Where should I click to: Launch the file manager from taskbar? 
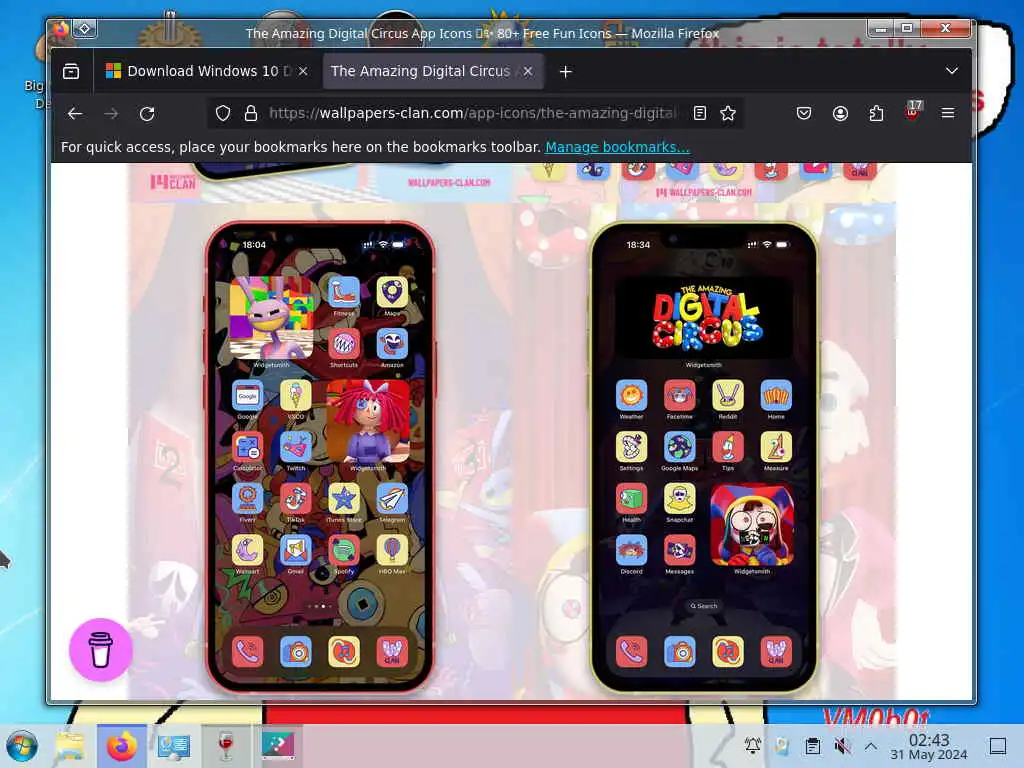[x=71, y=746]
